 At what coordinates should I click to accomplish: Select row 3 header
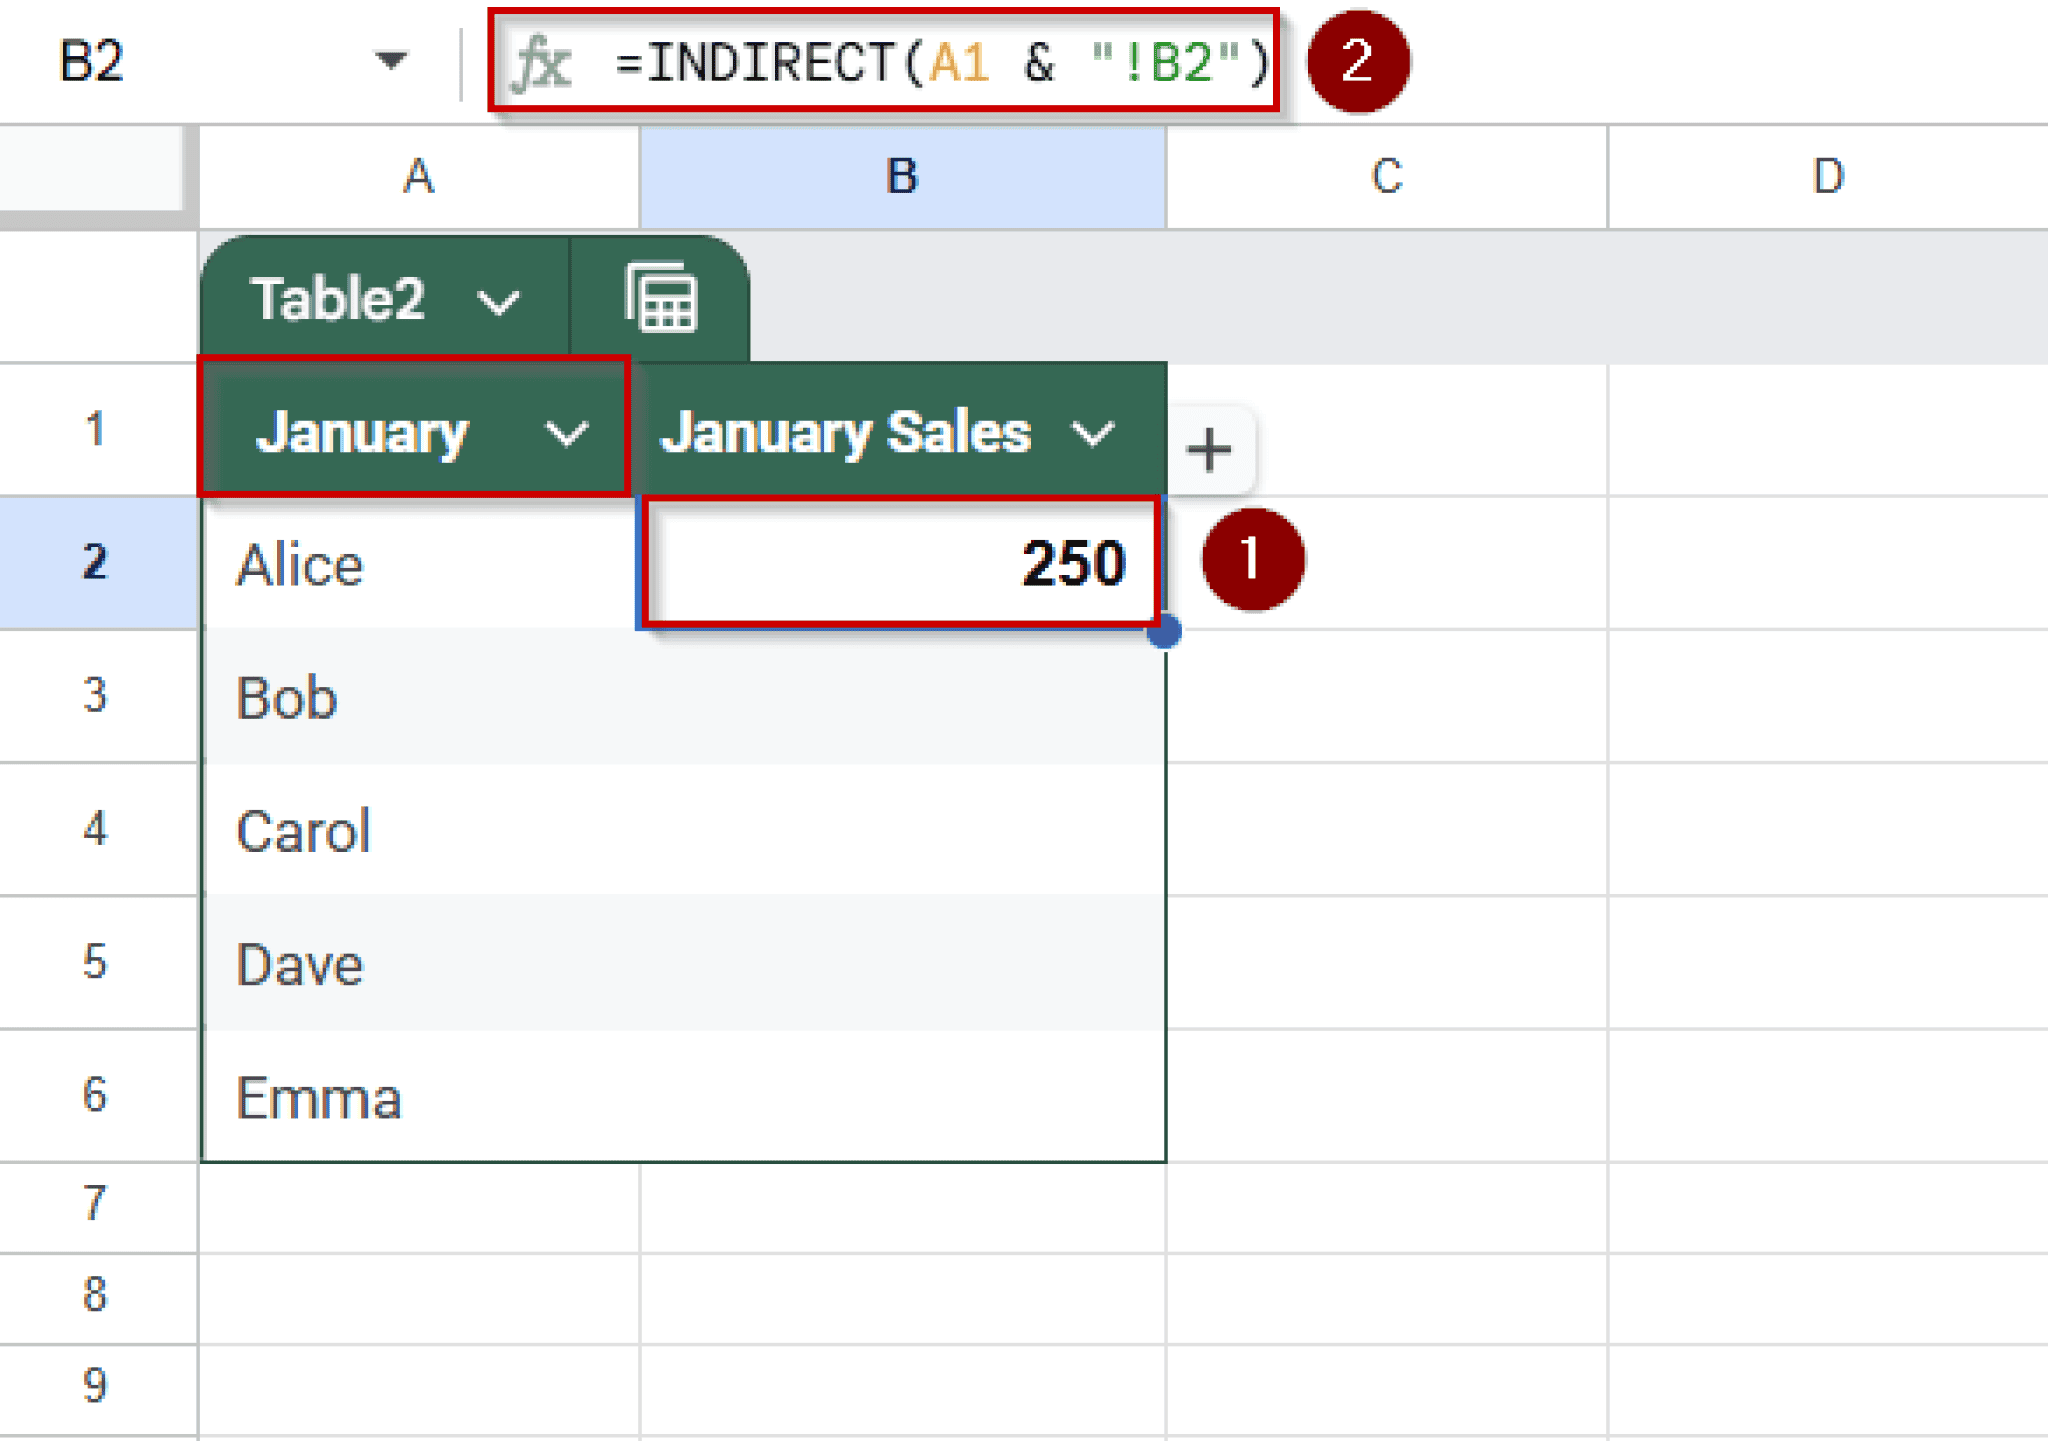96,695
